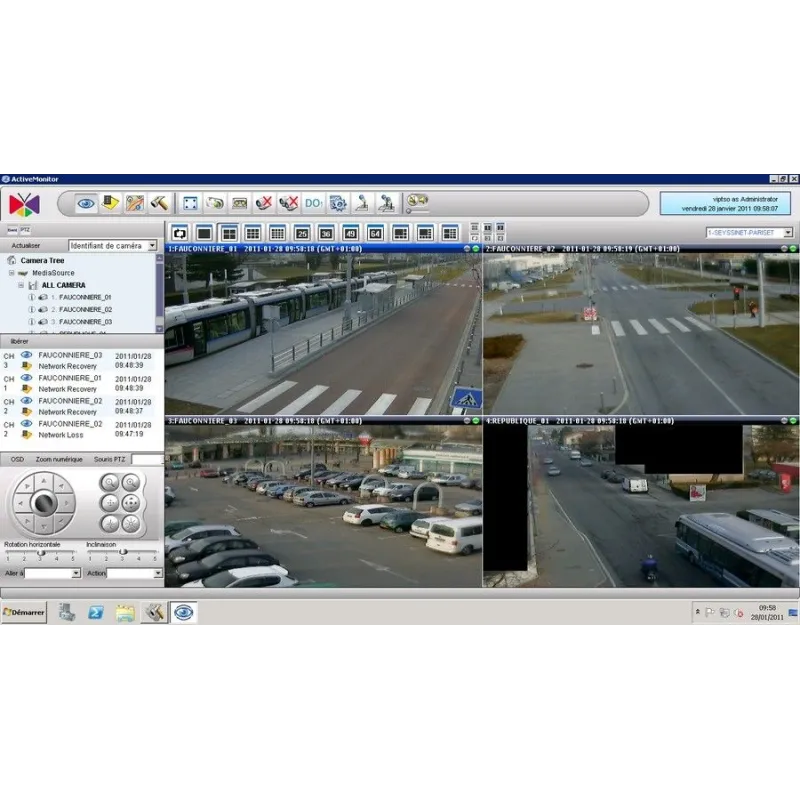Collapse the ALL CAMERA tree node
Viewport: 800px width, 800px height.
(20, 285)
